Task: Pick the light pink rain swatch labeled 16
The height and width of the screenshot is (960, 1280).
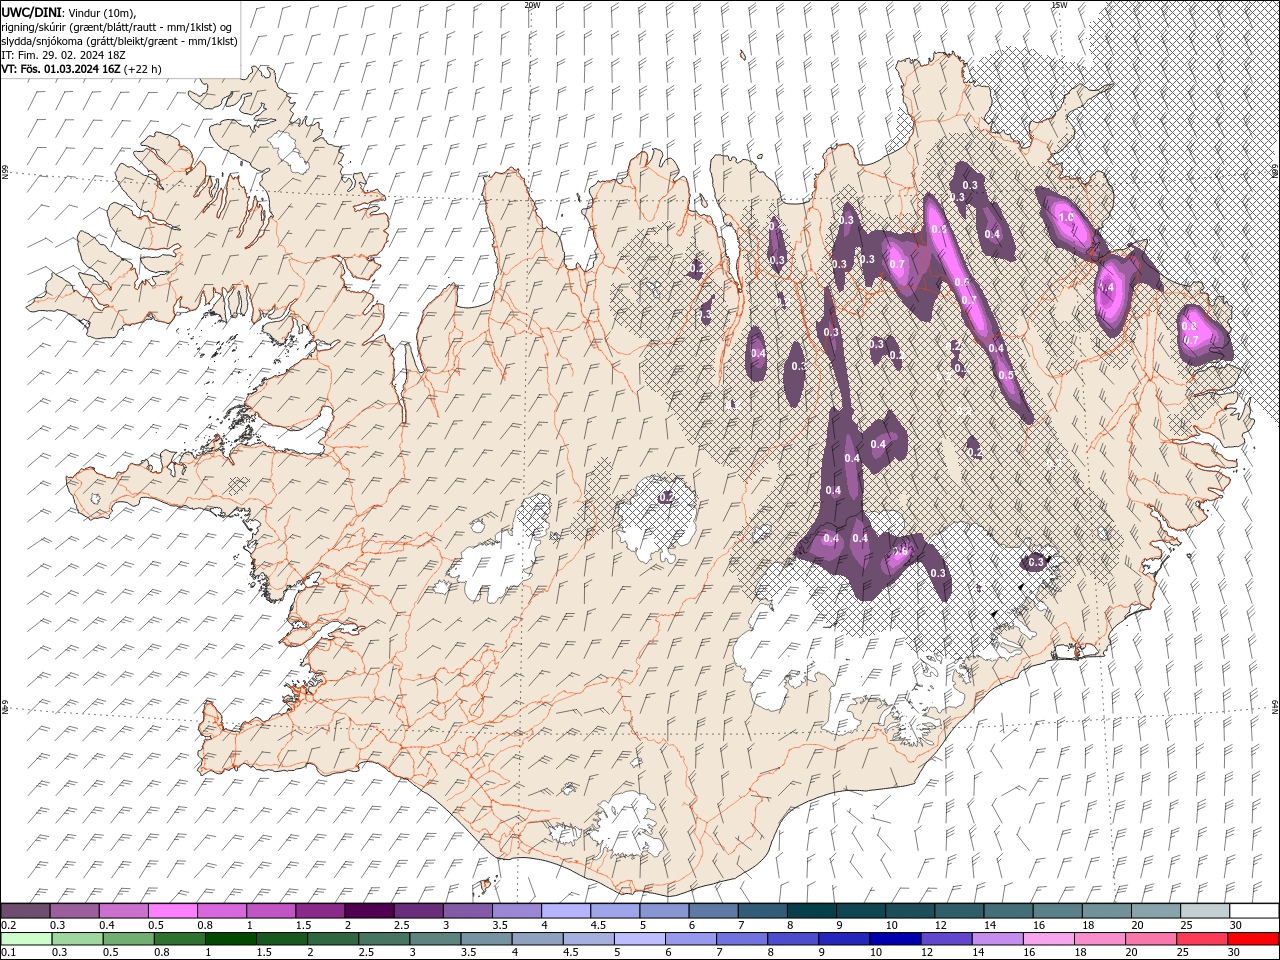Action: point(1048,939)
